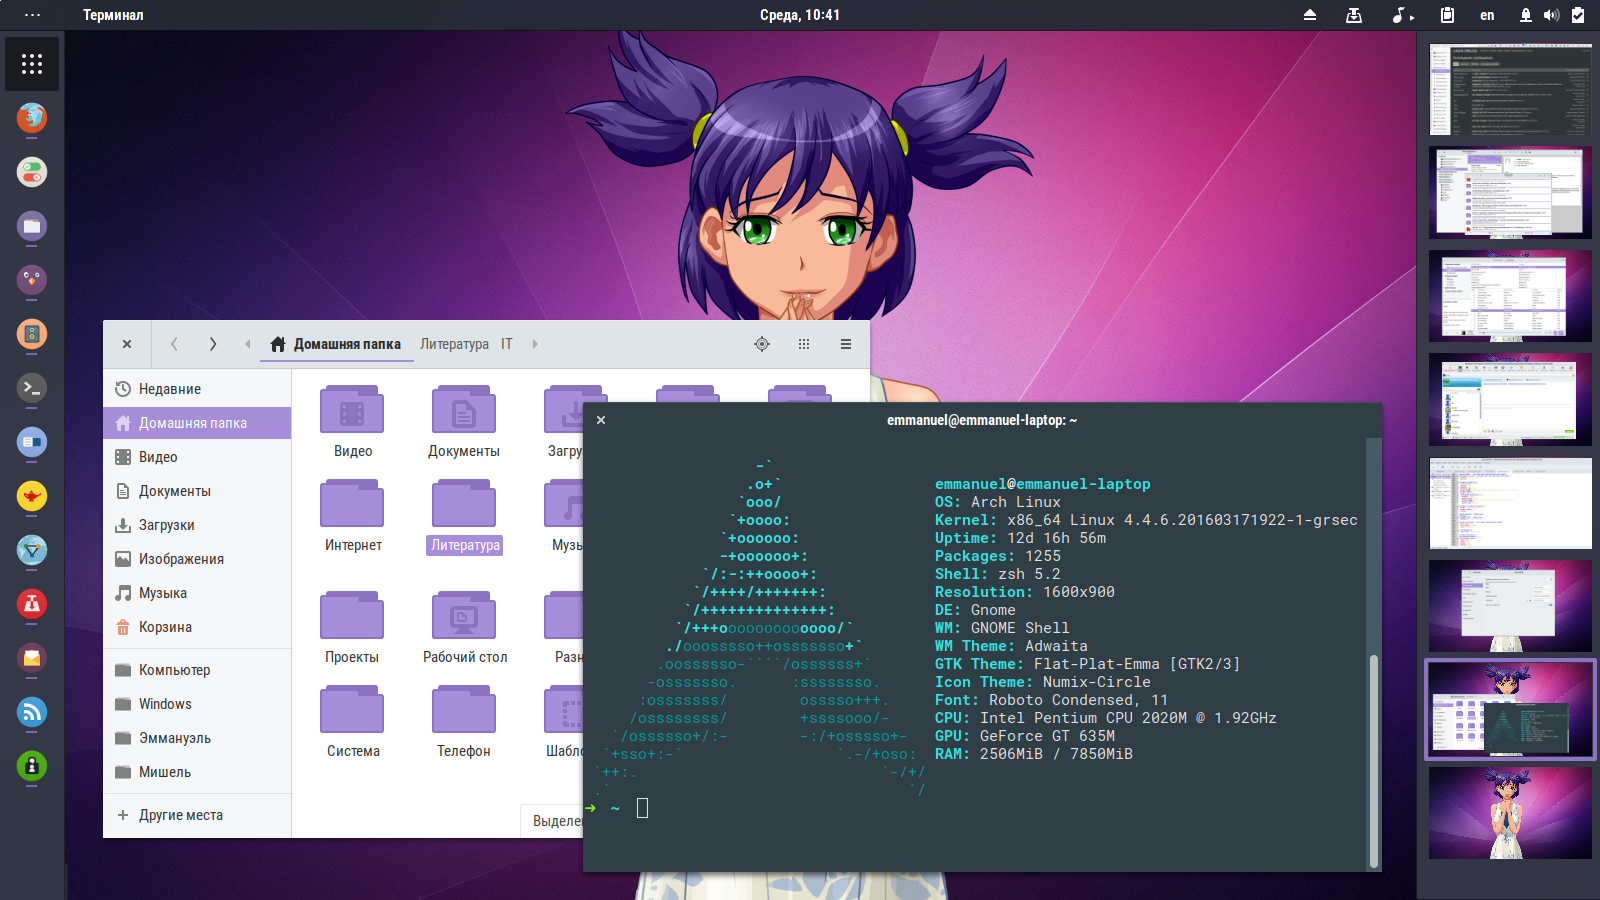
Task: Open the Проекты folder icon
Action: tap(352, 616)
